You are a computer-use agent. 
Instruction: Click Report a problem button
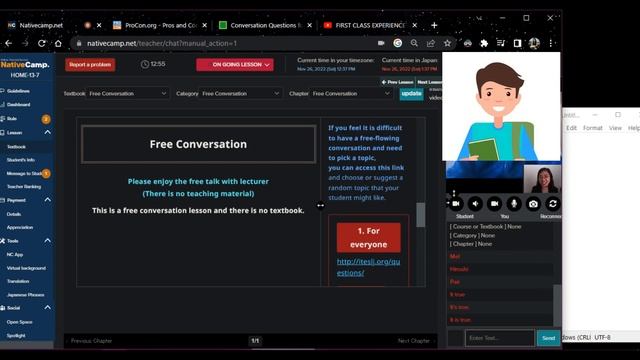click(90, 64)
